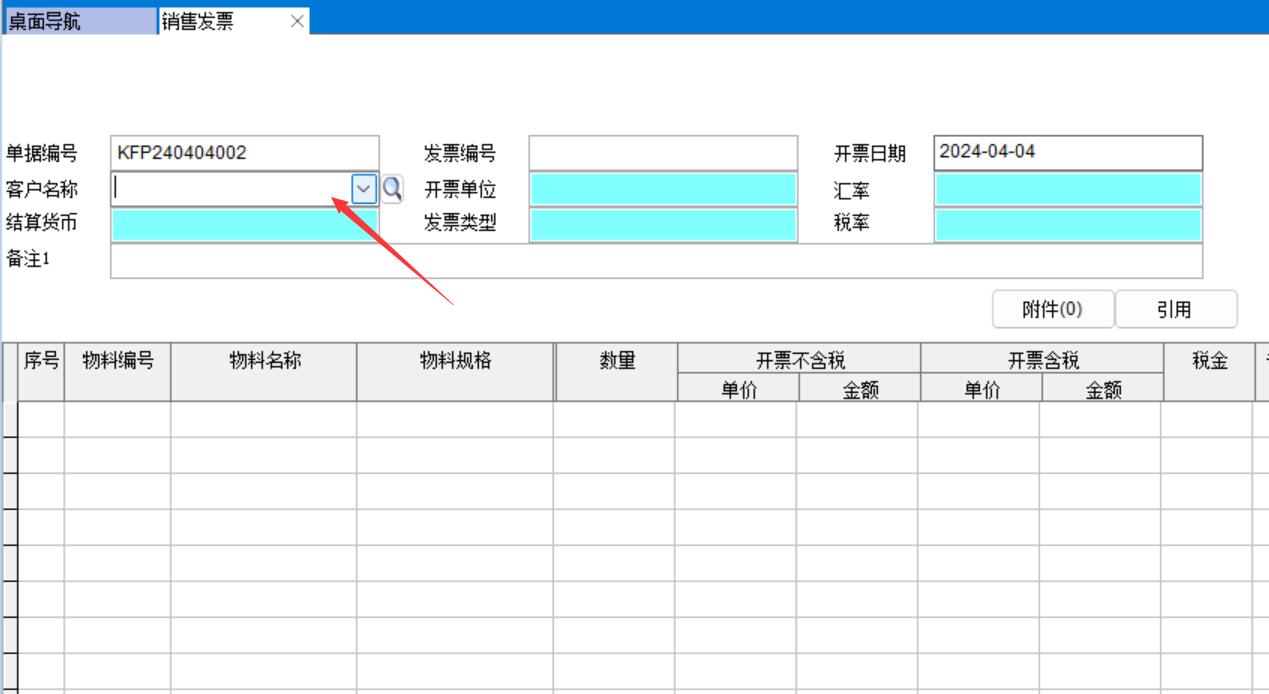Click the first row's 物料规格 cell
Image resolution: width=1269 pixels, height=694 pixels.
pyautogui.click(x=455, y=419)
